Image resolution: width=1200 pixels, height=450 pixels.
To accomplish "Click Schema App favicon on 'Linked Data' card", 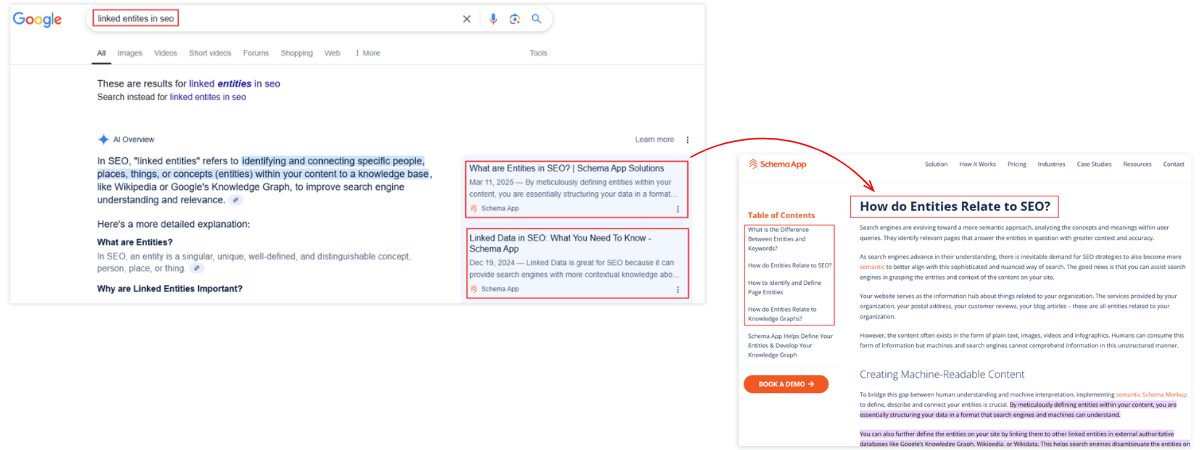I will click(474, 289).
